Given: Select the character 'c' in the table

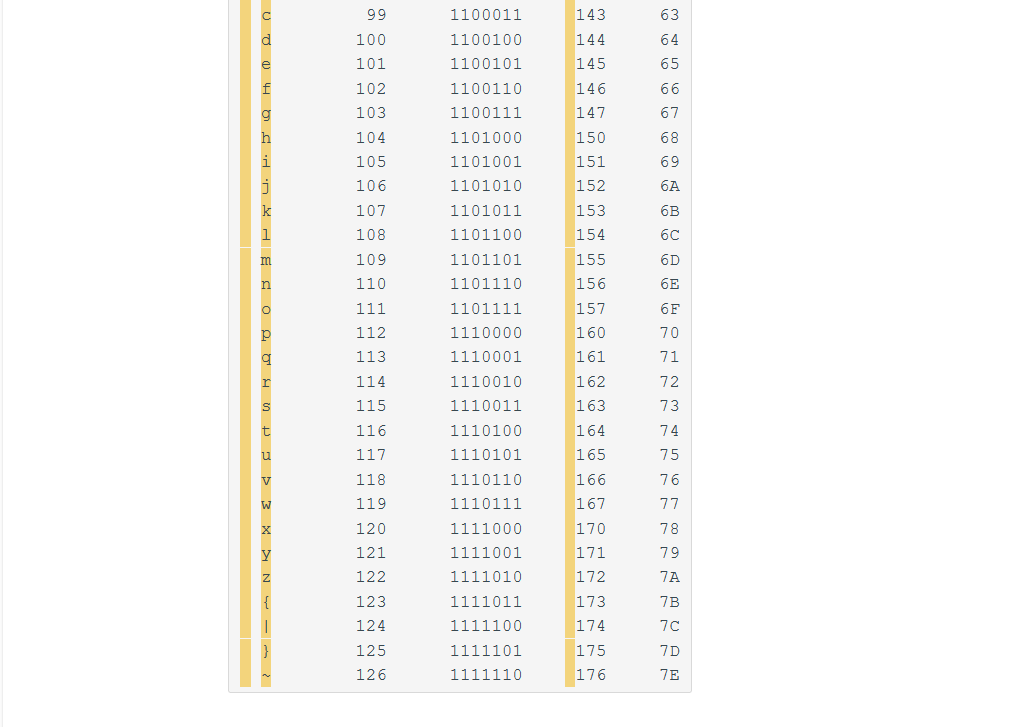Looking at the screenshot, I should point(265,14).
